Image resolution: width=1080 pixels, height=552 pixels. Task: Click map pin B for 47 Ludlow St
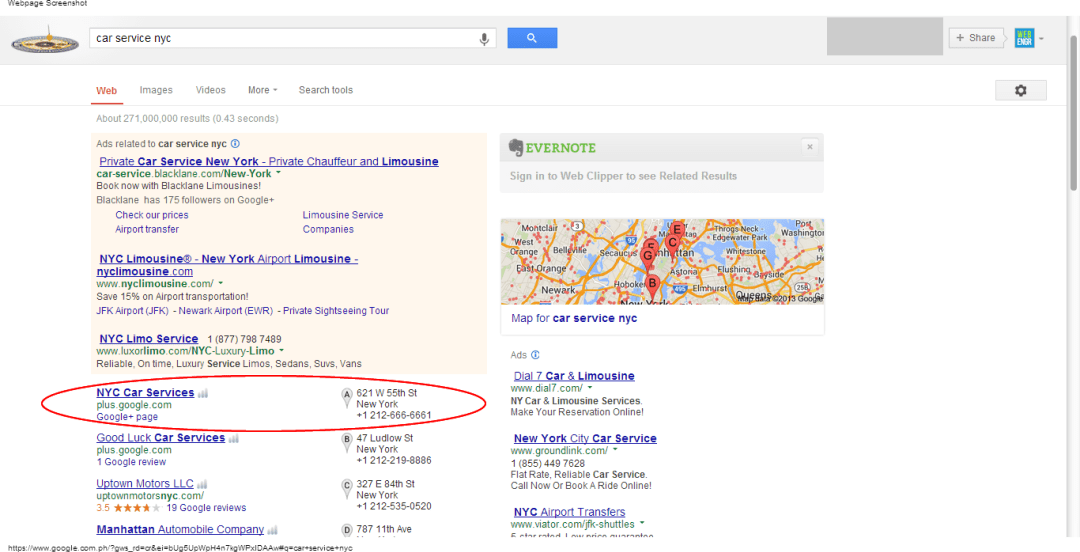pos(347,442)
